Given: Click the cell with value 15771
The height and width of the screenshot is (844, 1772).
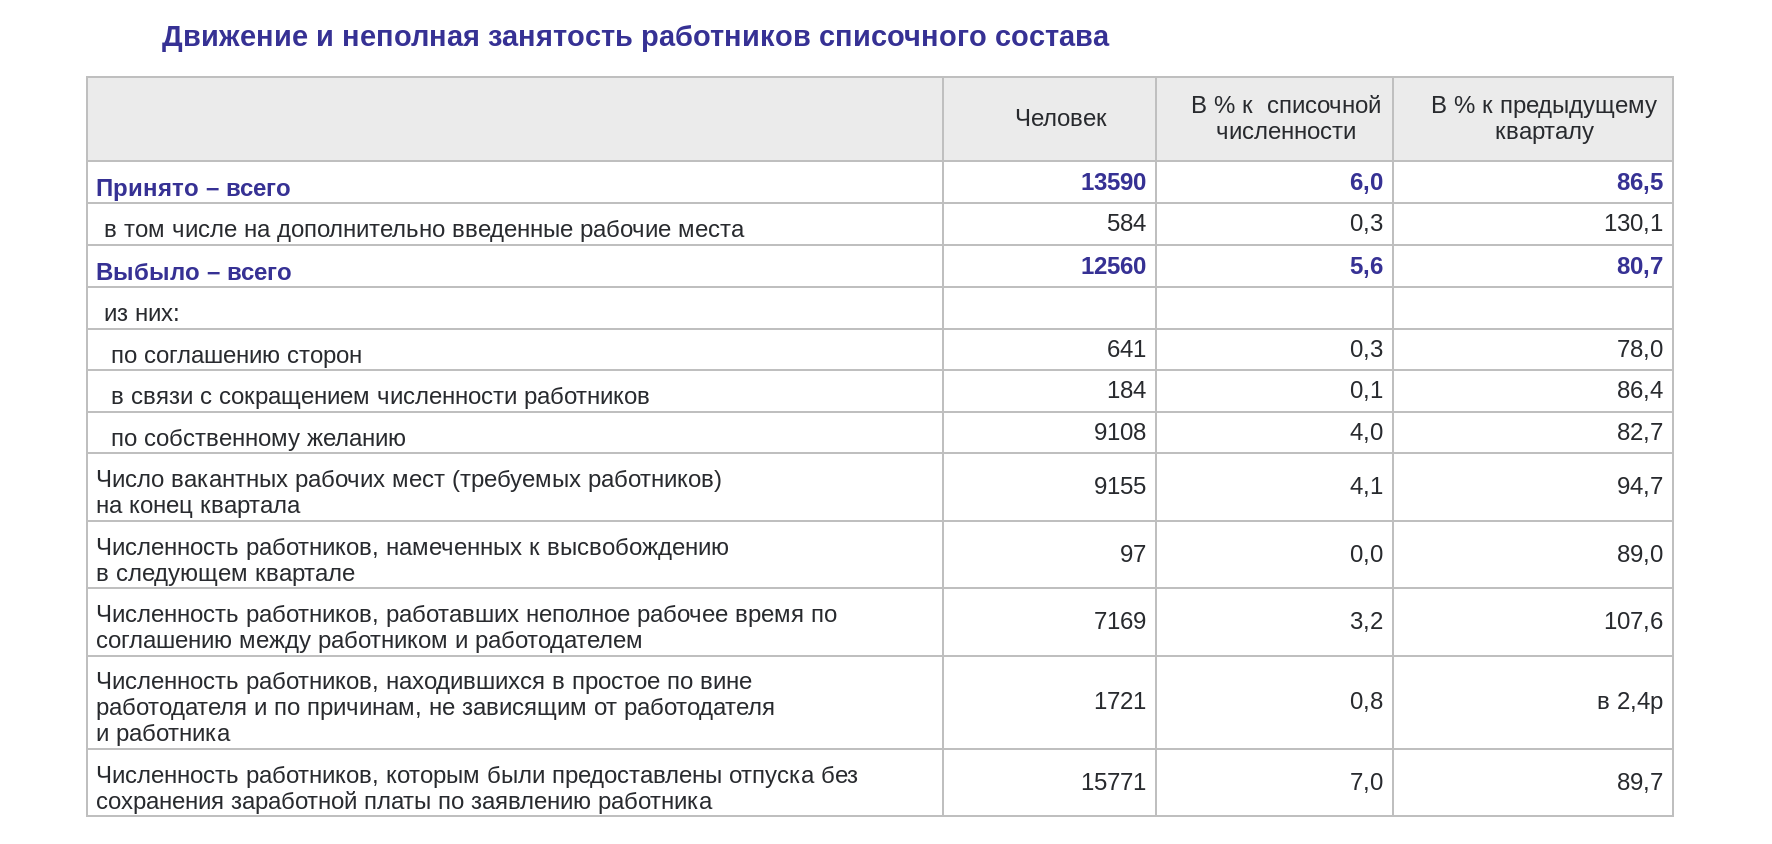Looking at the screenshot, I should [x=1112, y=782].
